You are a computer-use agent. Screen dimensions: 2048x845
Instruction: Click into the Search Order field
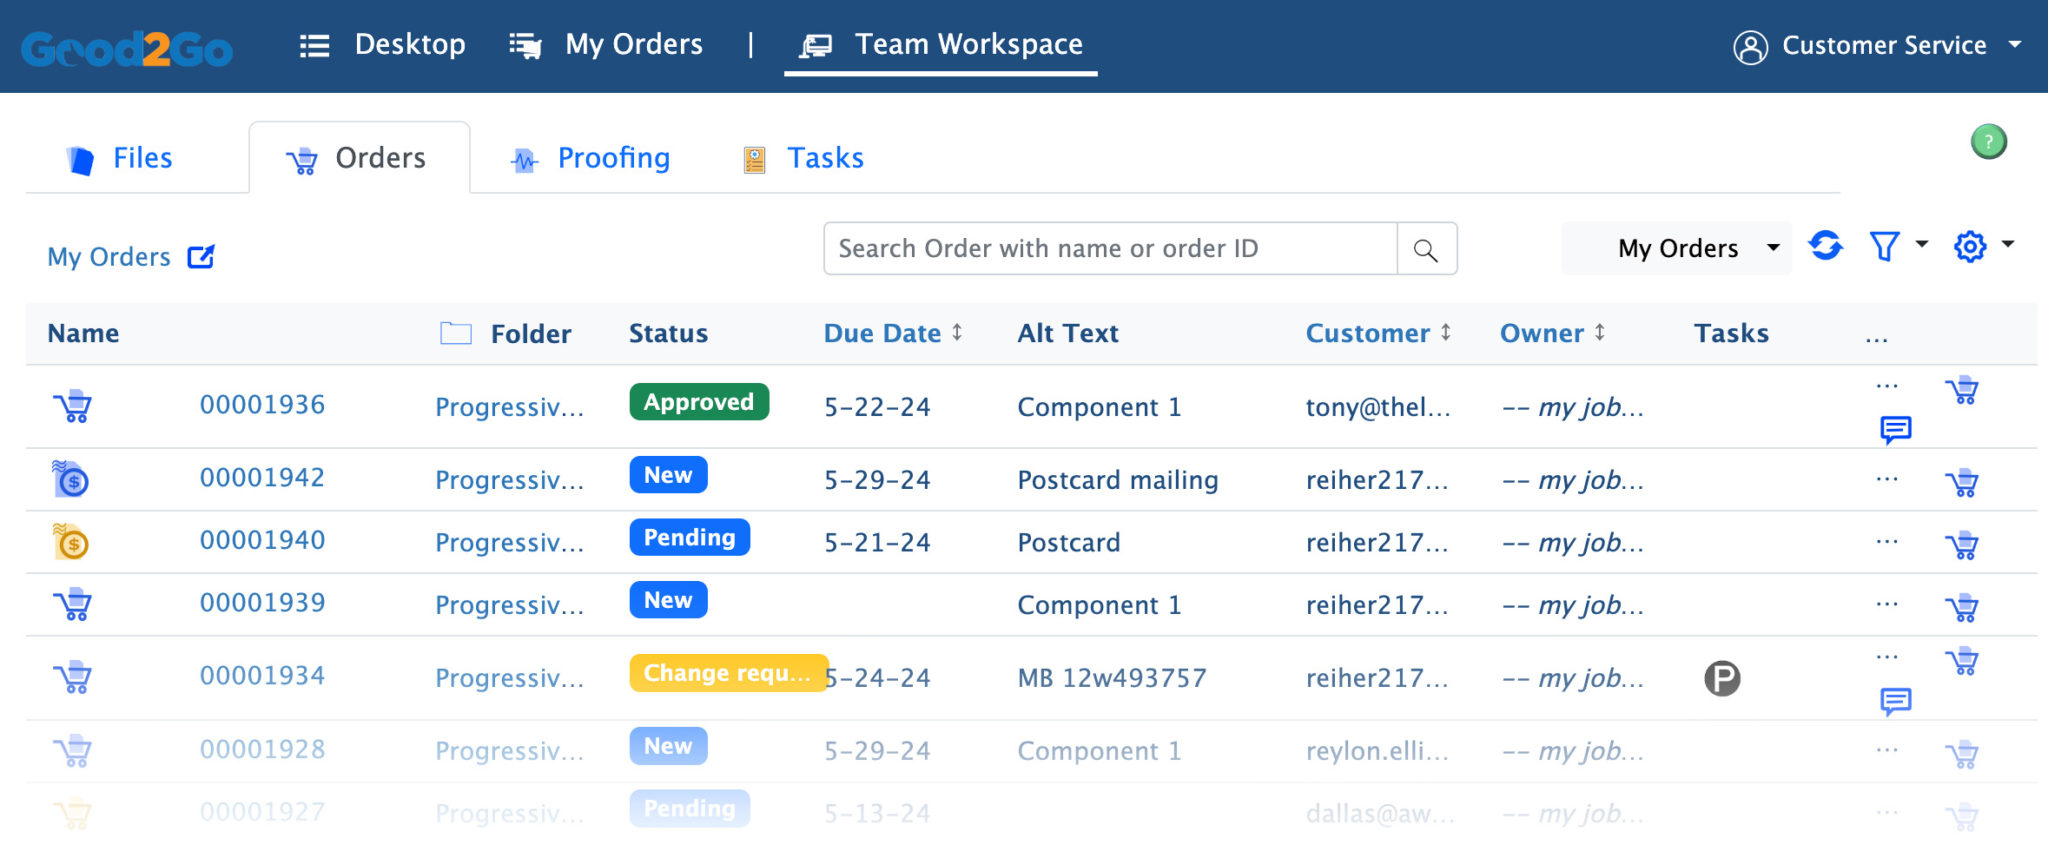[x=1110, y=249]
